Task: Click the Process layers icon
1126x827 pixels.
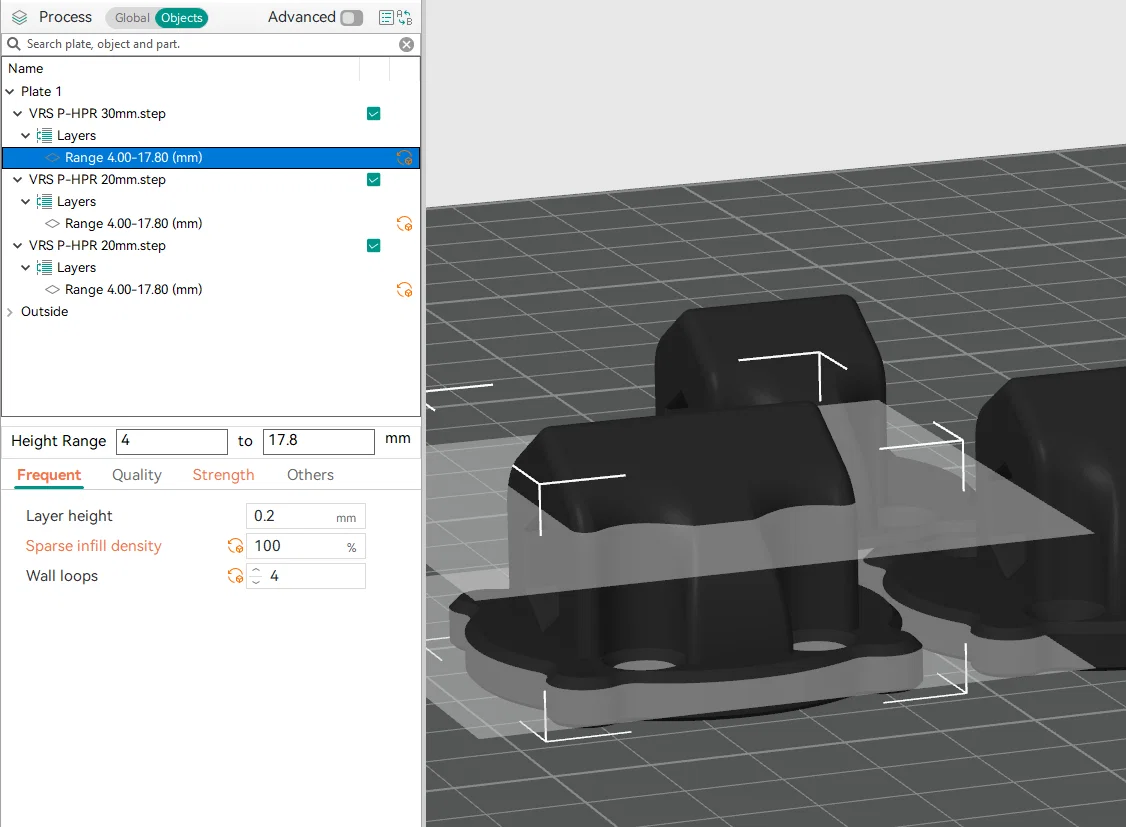Action: pos(19,17)
